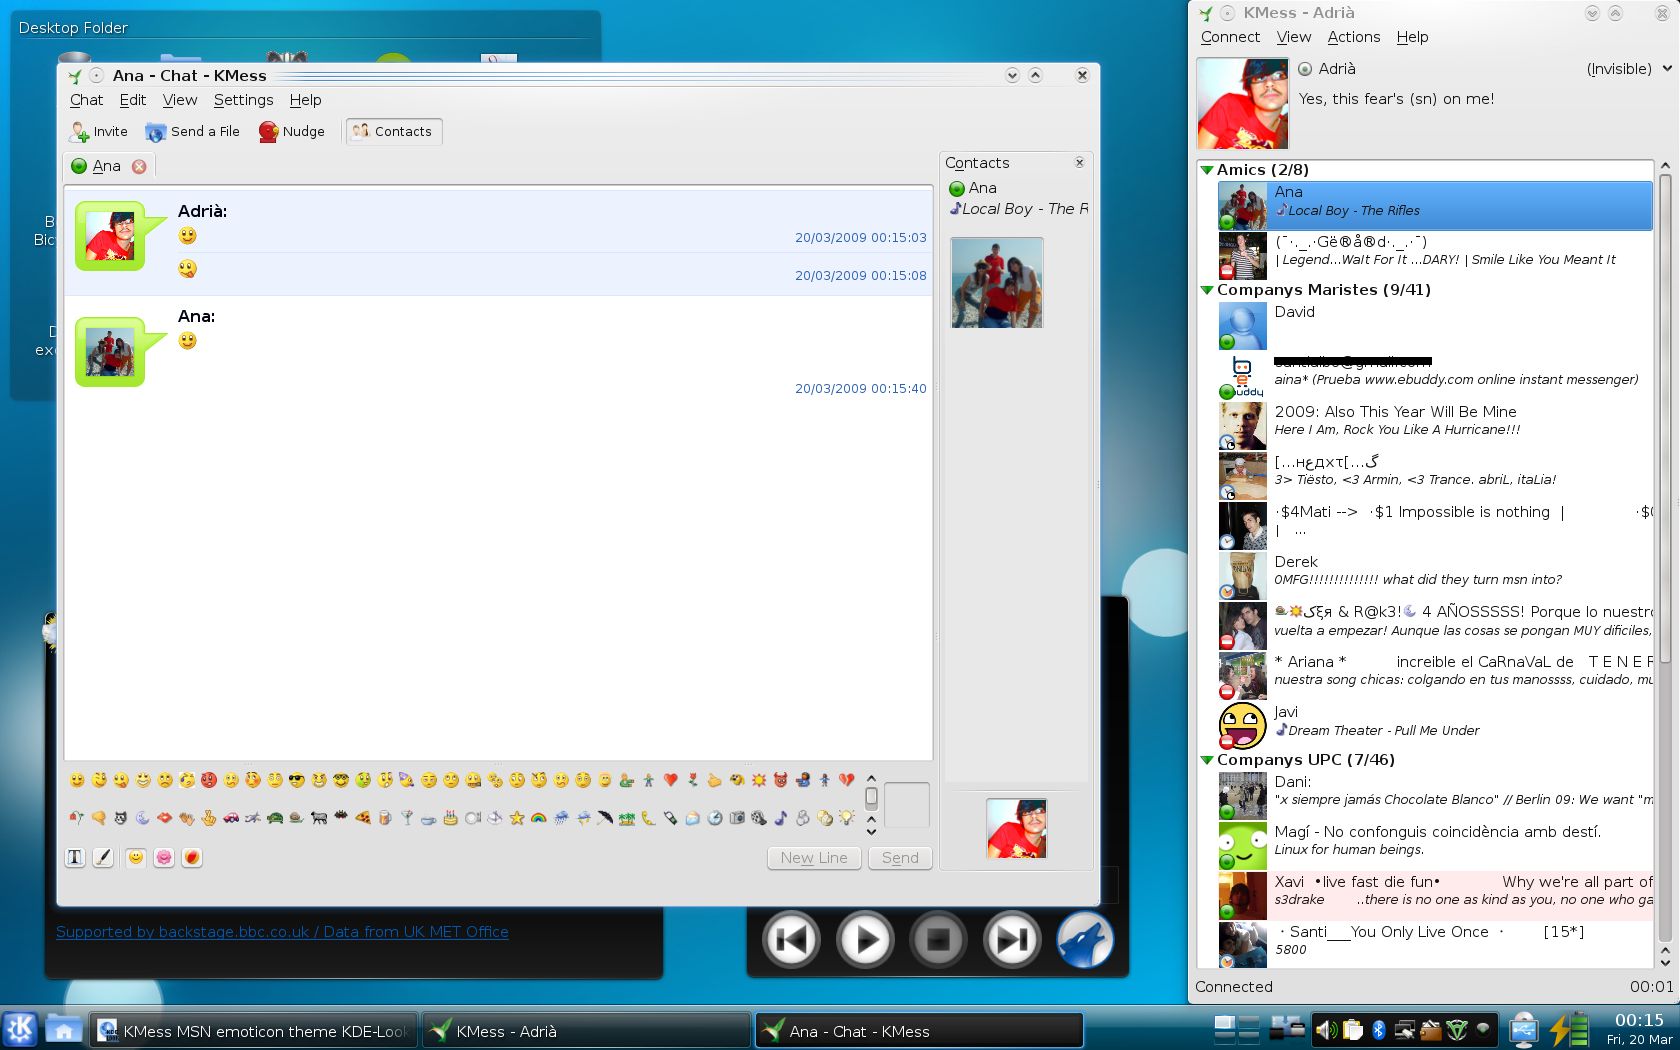The image size is (1680, 1050).
Task: Collapse the Companys UPC (7/46) group
Action: 1207,760
